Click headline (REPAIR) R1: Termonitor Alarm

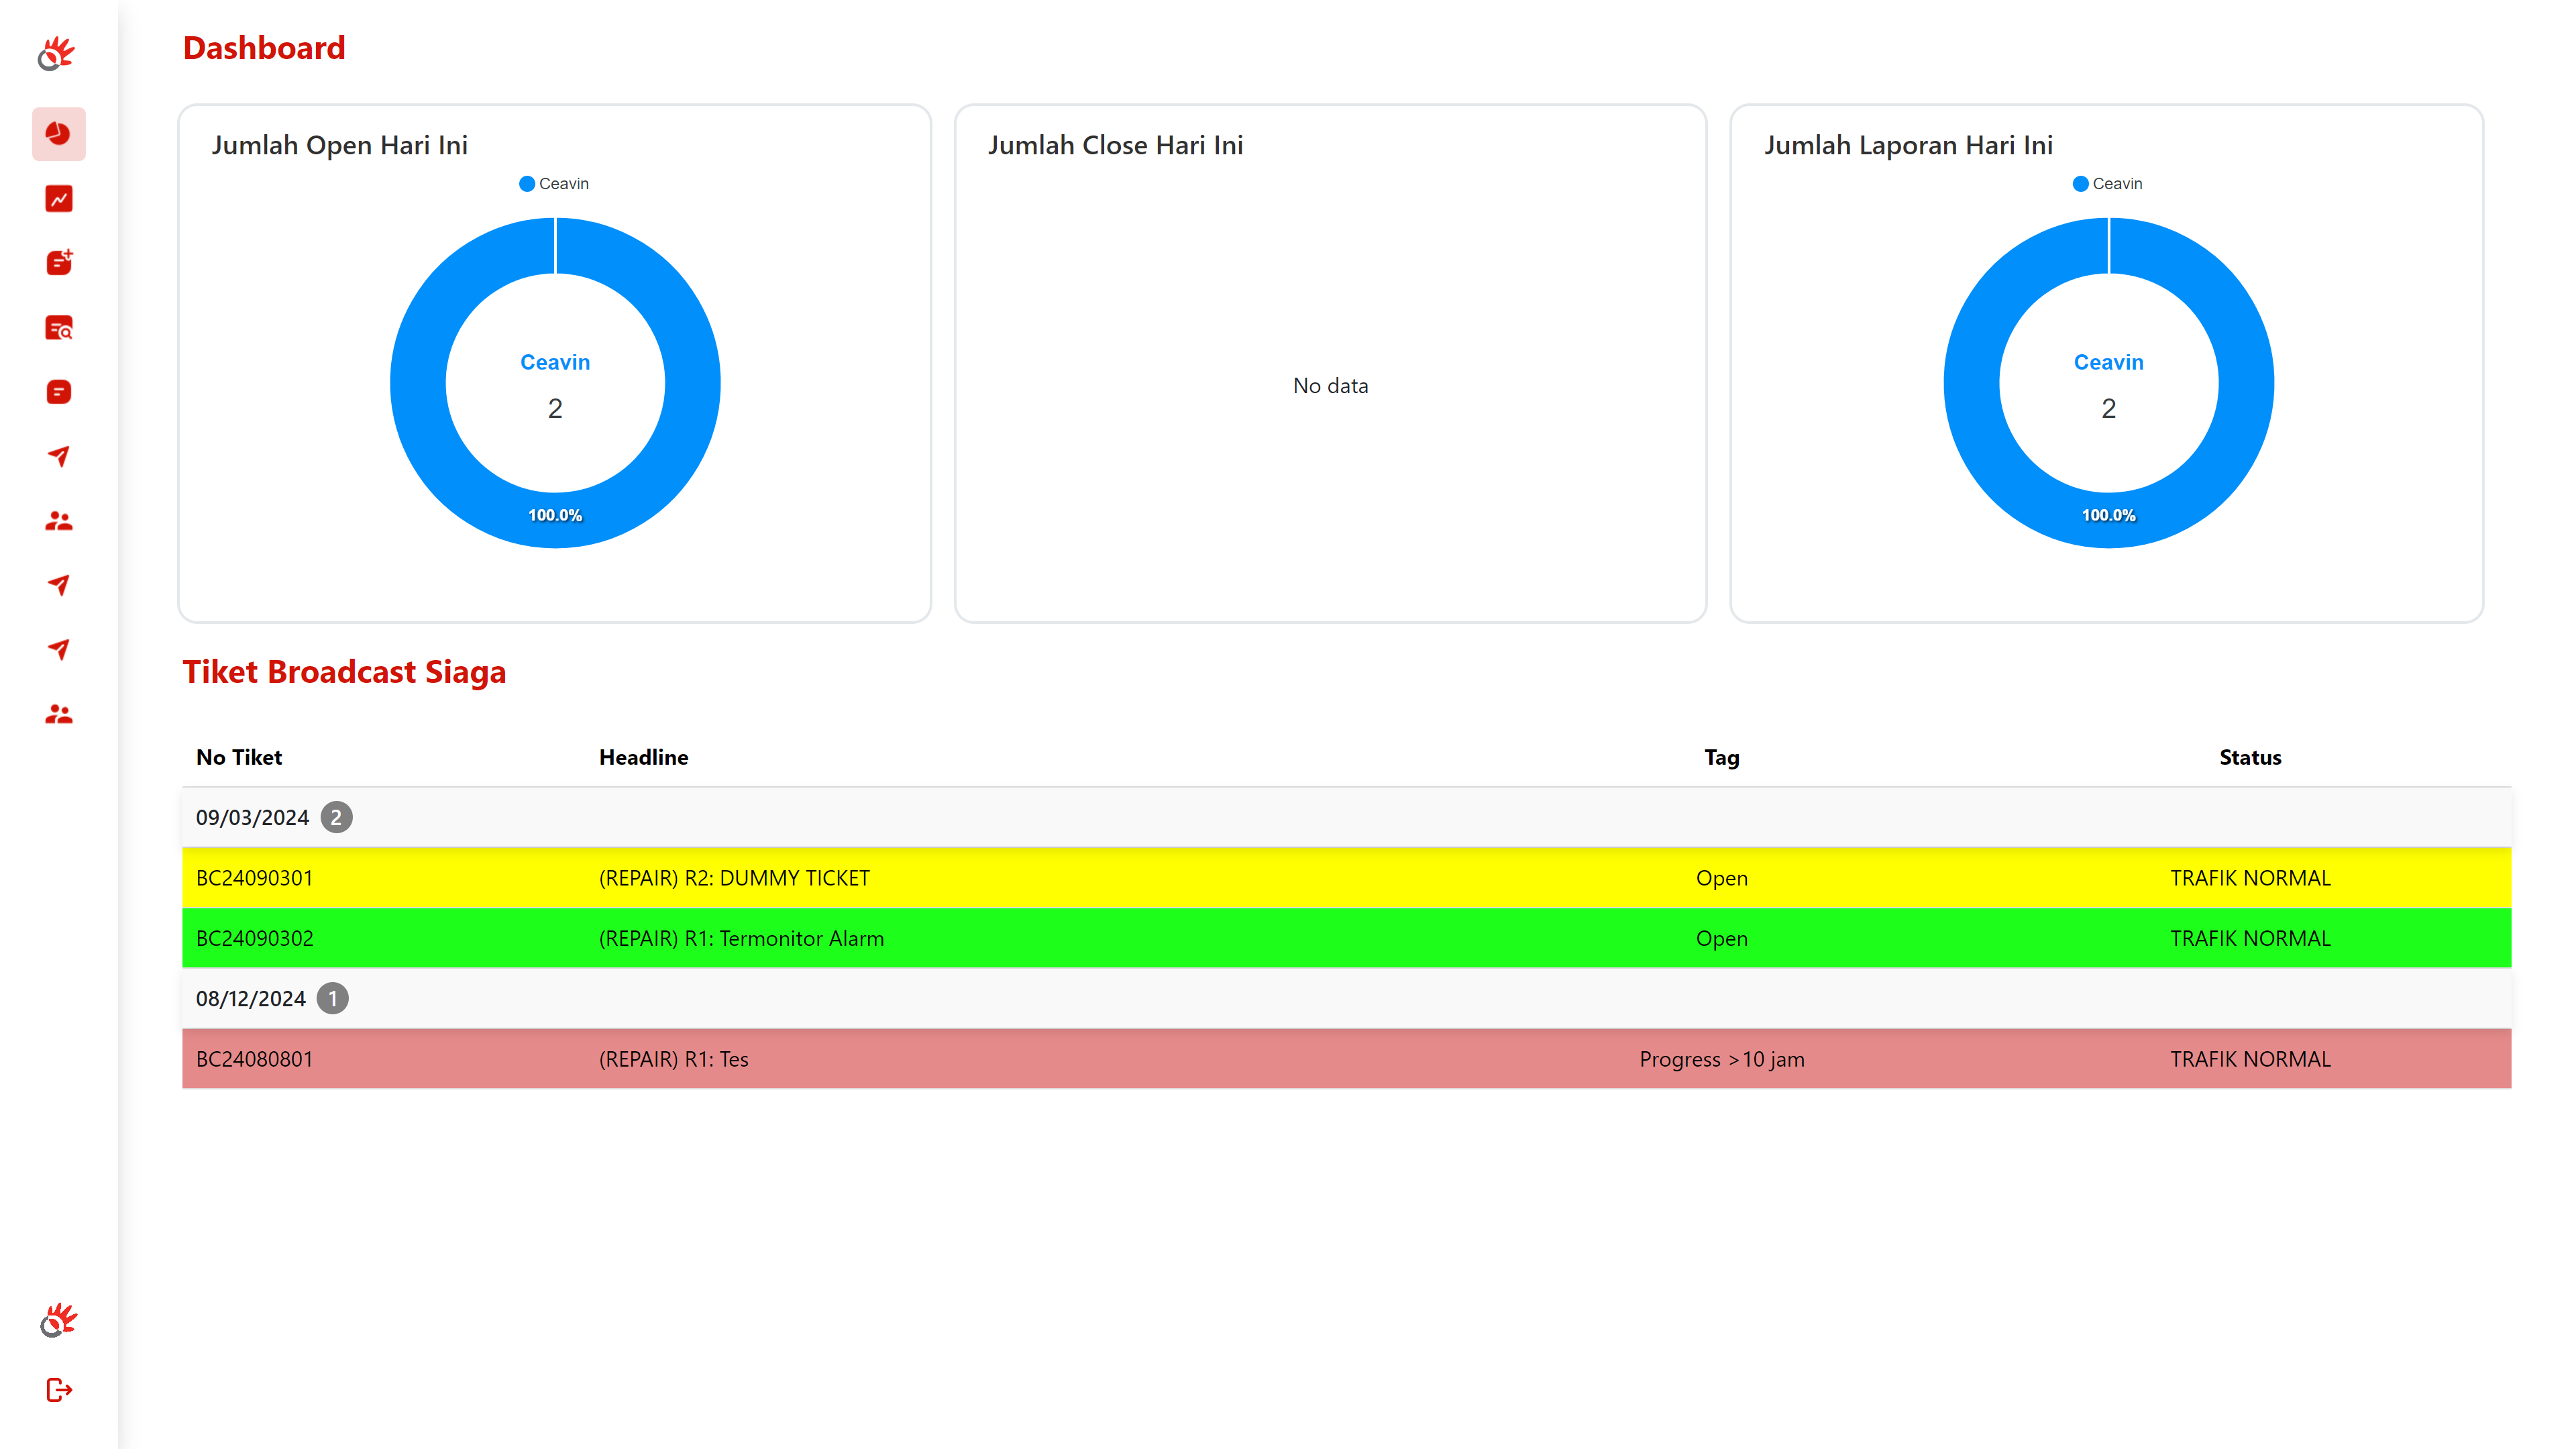tap(741, 939)
